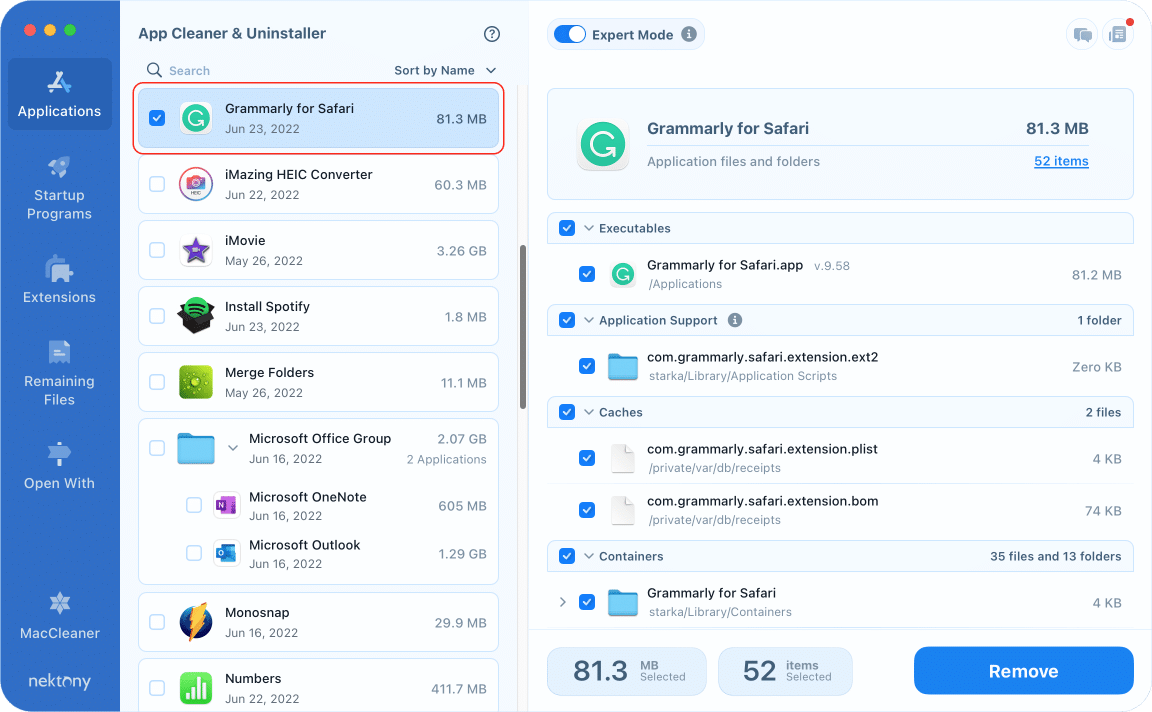
Task: Uncheck com.grammarly.safari.extension.ext2 checkbox
Action: tap(587, 366)
